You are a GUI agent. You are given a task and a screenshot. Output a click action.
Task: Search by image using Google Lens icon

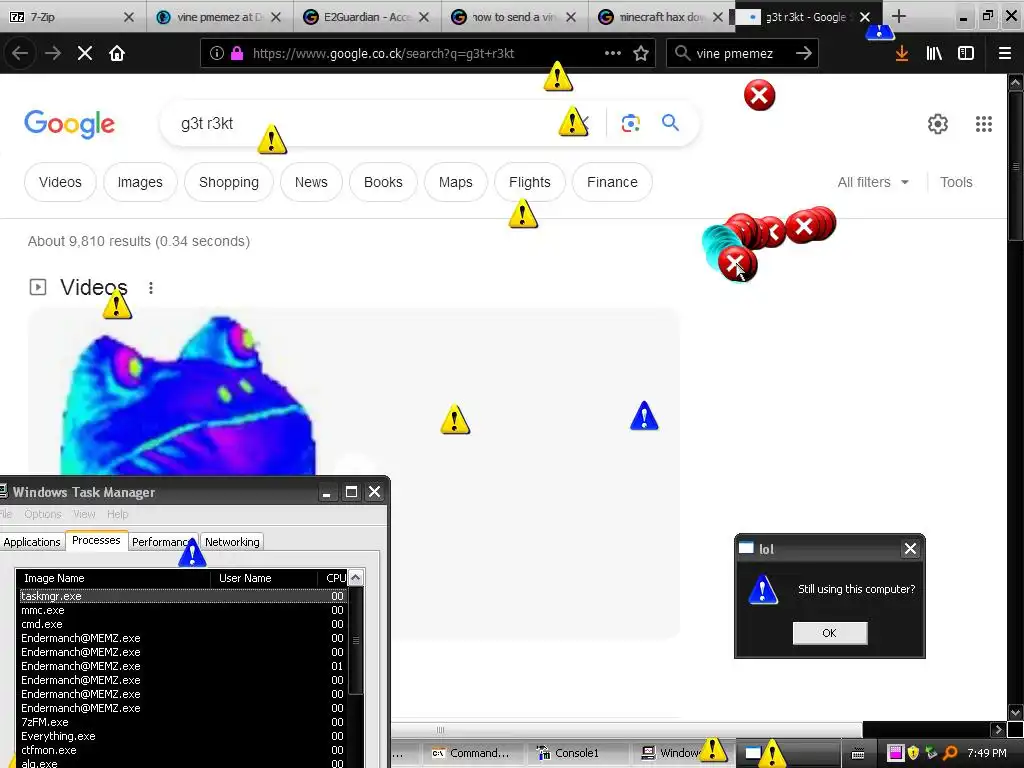tap(631, 123)
